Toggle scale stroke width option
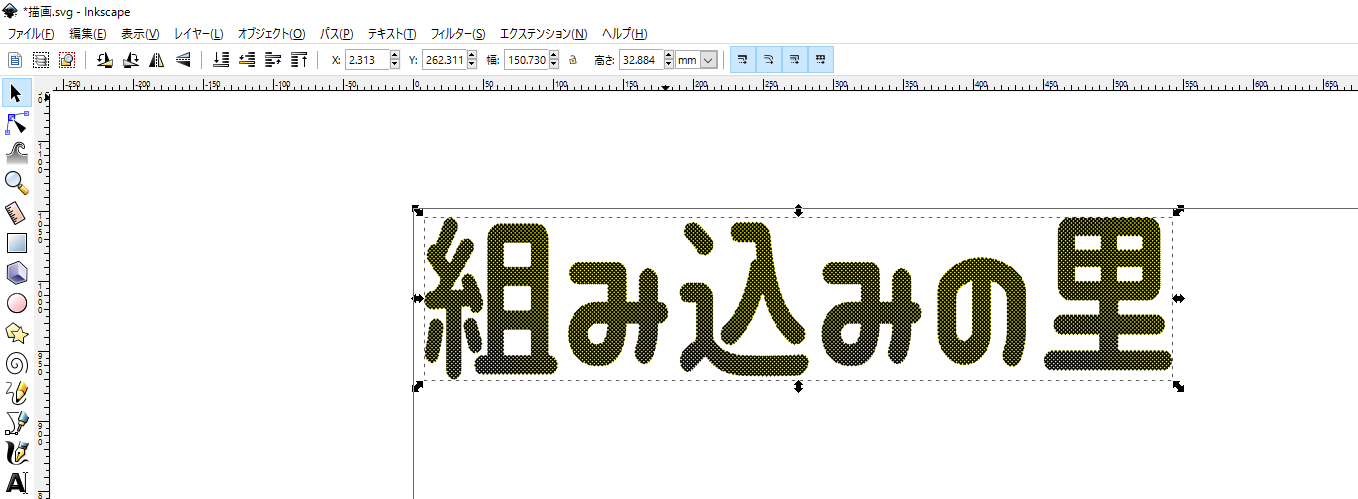The height and width of the screenshot is (499, 1358). click(x=743, y=60)
